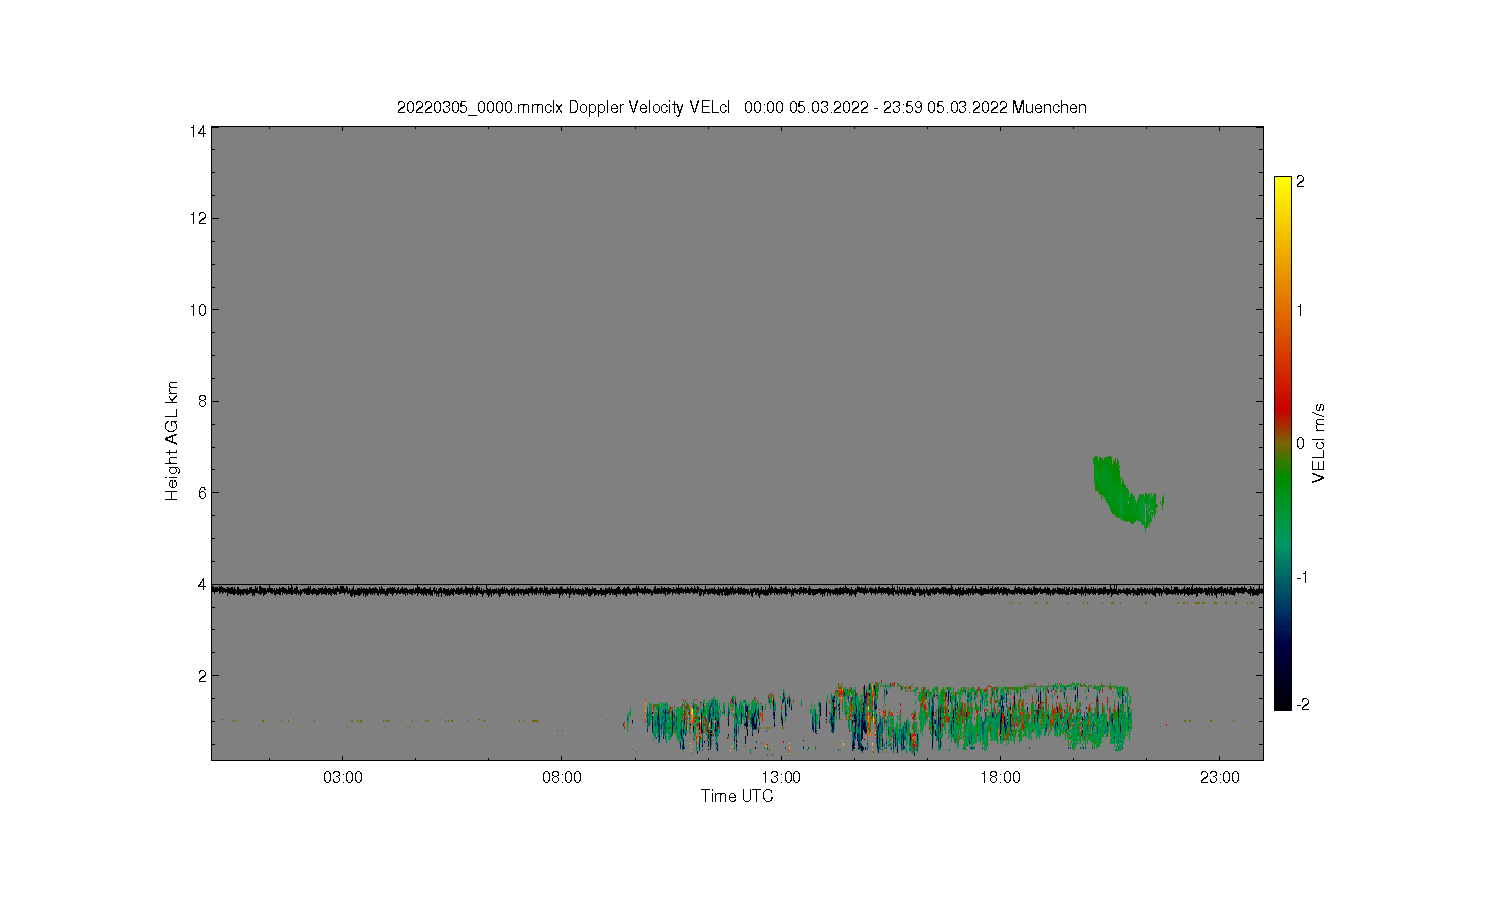This screenshot has width=1500, height=900.
Task: Select the 'Height AGL km' y-axis label
Action: (x=172, y=441)
